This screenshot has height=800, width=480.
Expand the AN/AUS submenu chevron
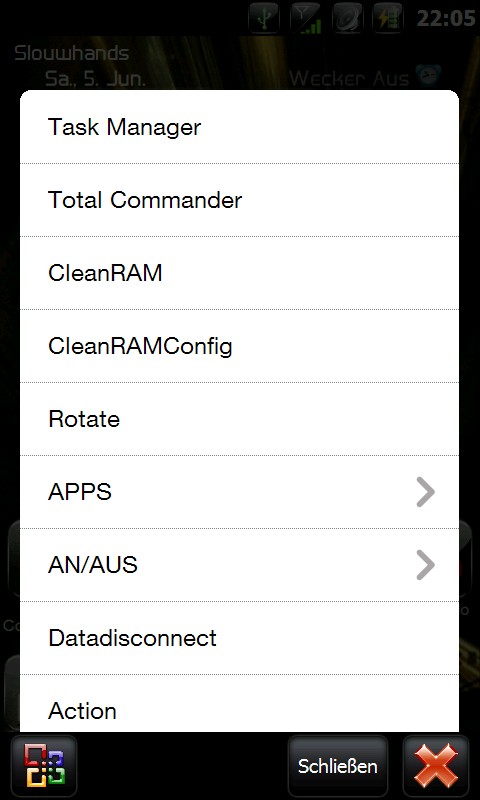tap(425, 565)
